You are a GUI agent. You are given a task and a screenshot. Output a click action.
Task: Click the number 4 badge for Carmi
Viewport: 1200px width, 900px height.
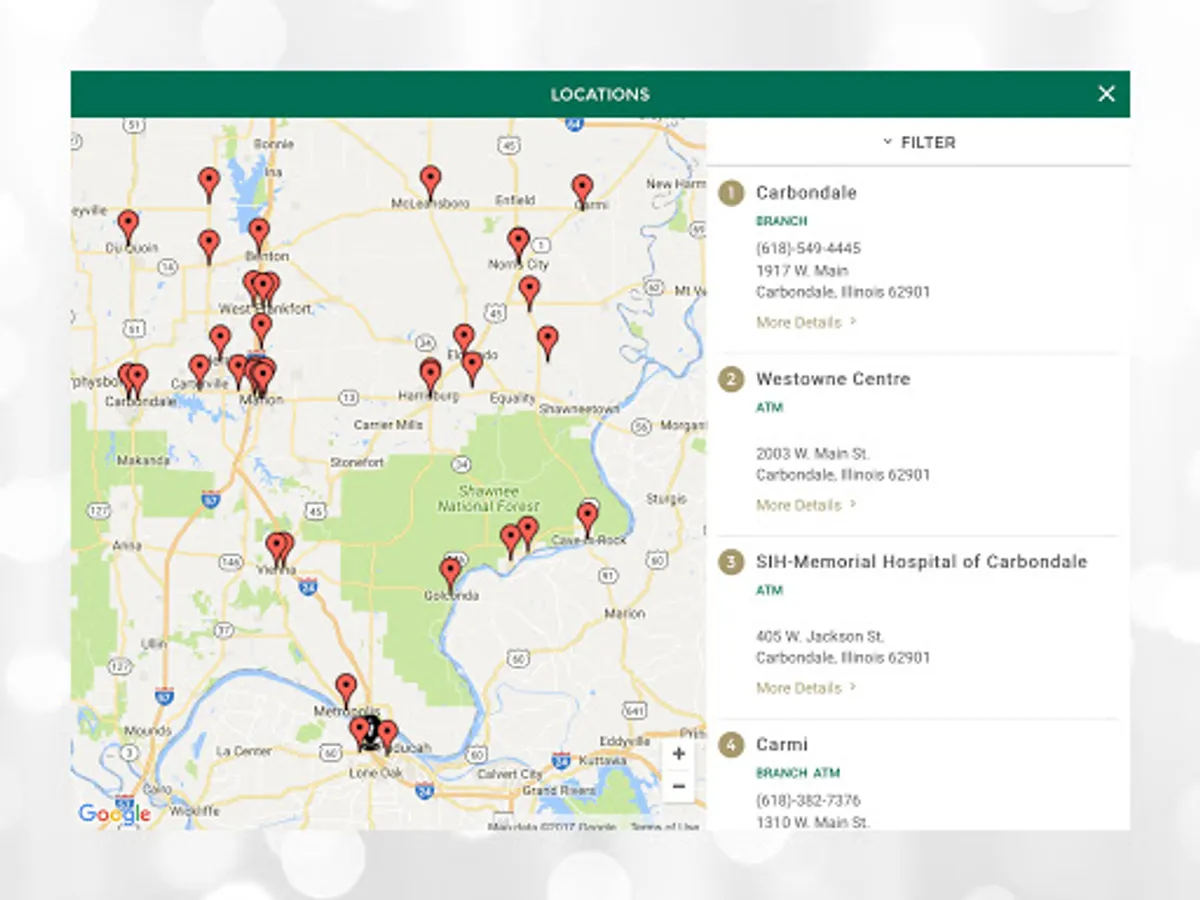click(732, 745)
